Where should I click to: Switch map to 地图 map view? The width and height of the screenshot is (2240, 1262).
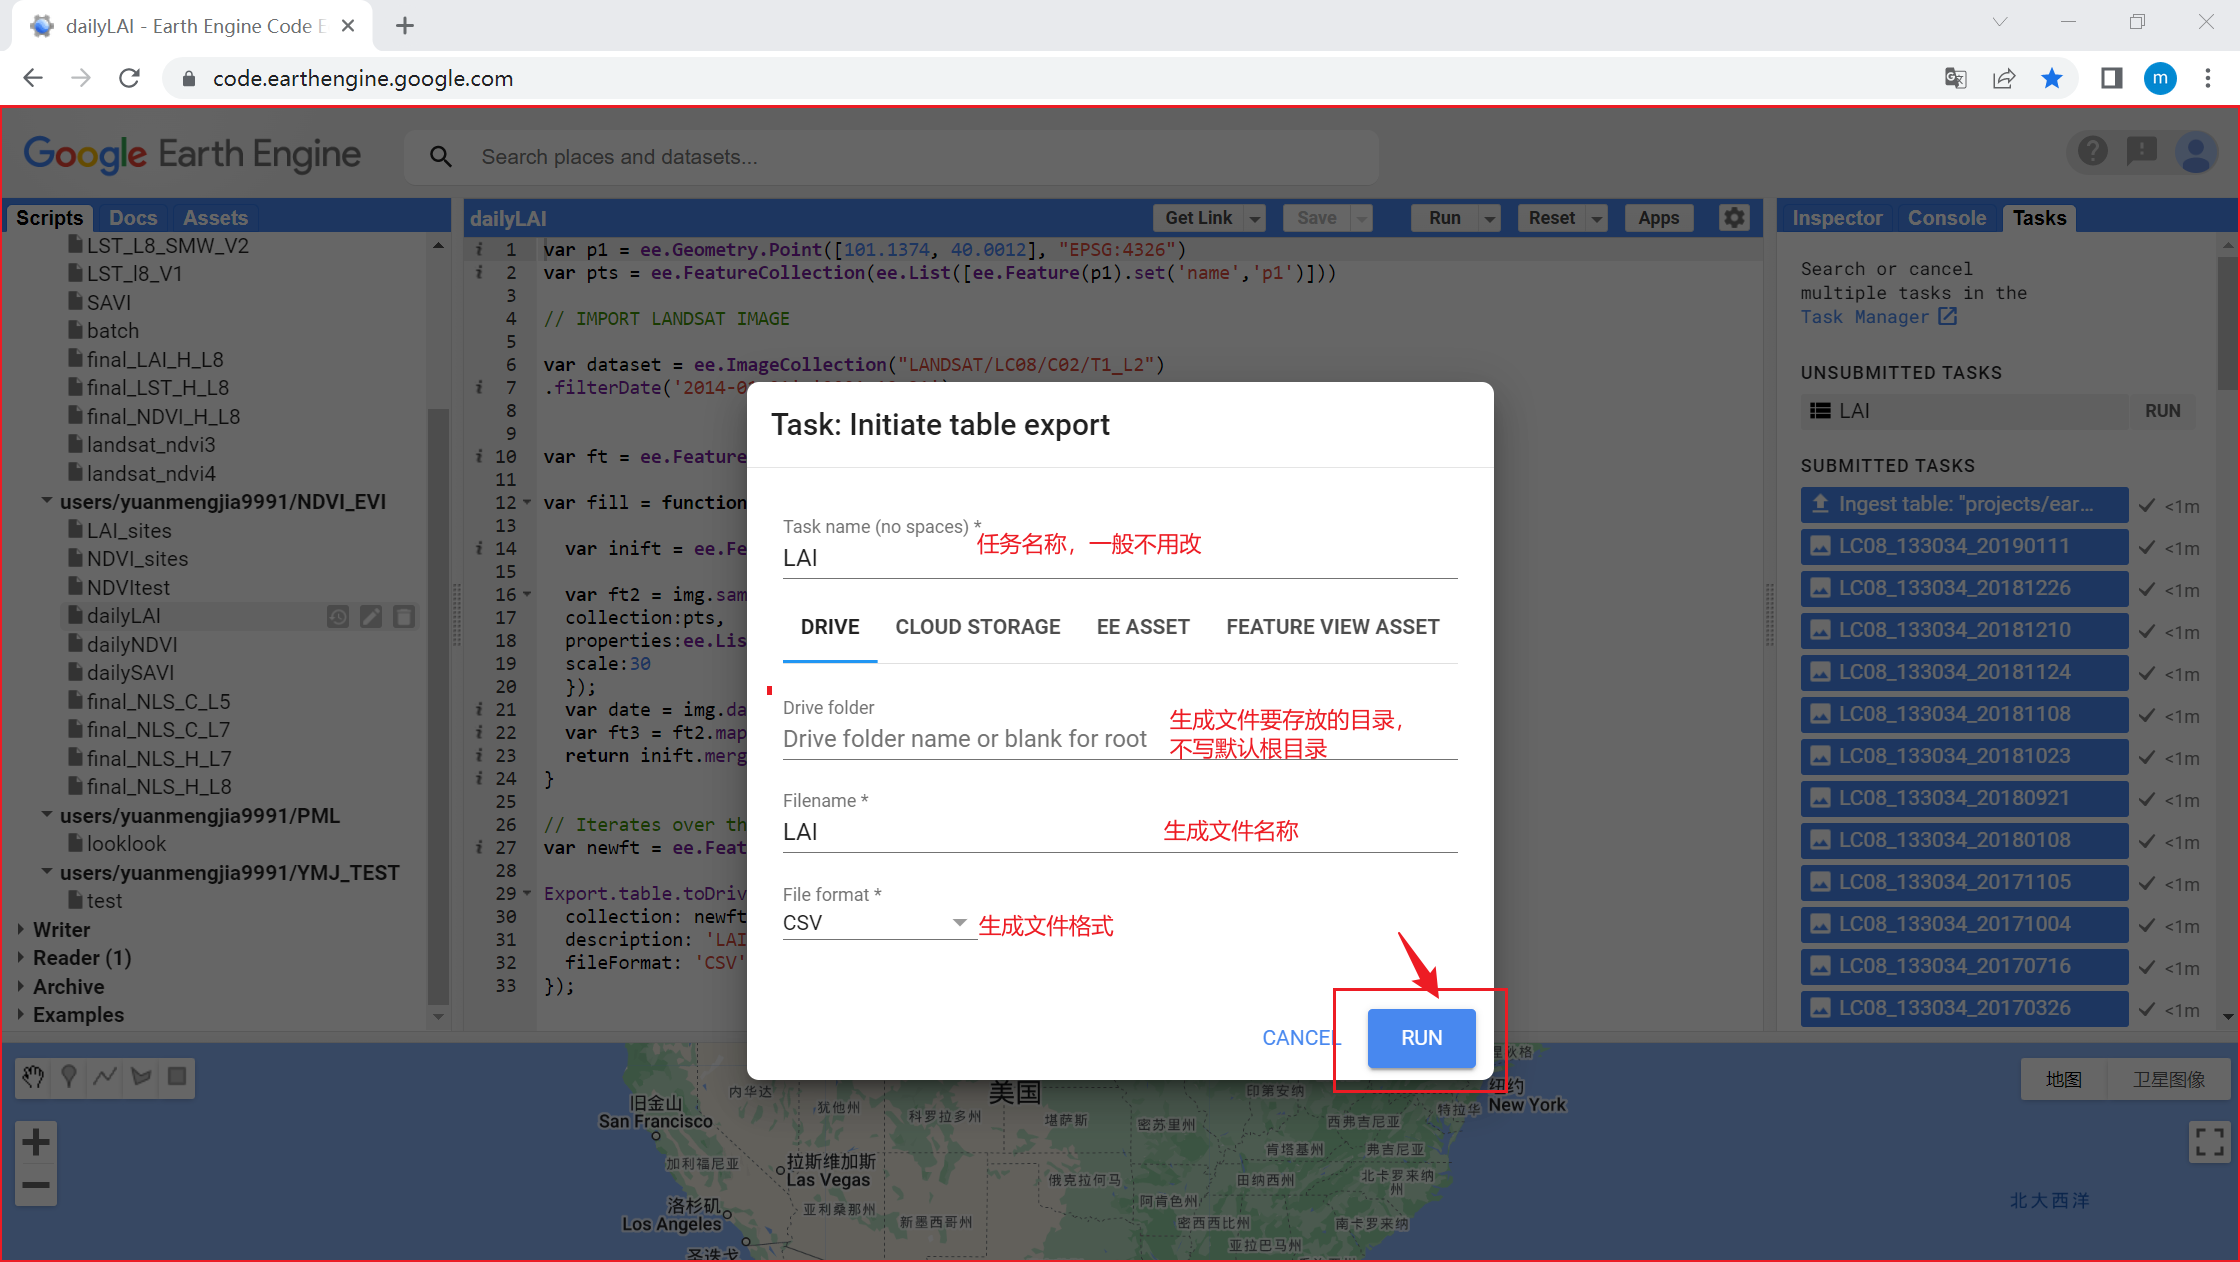(2063, 1080)
